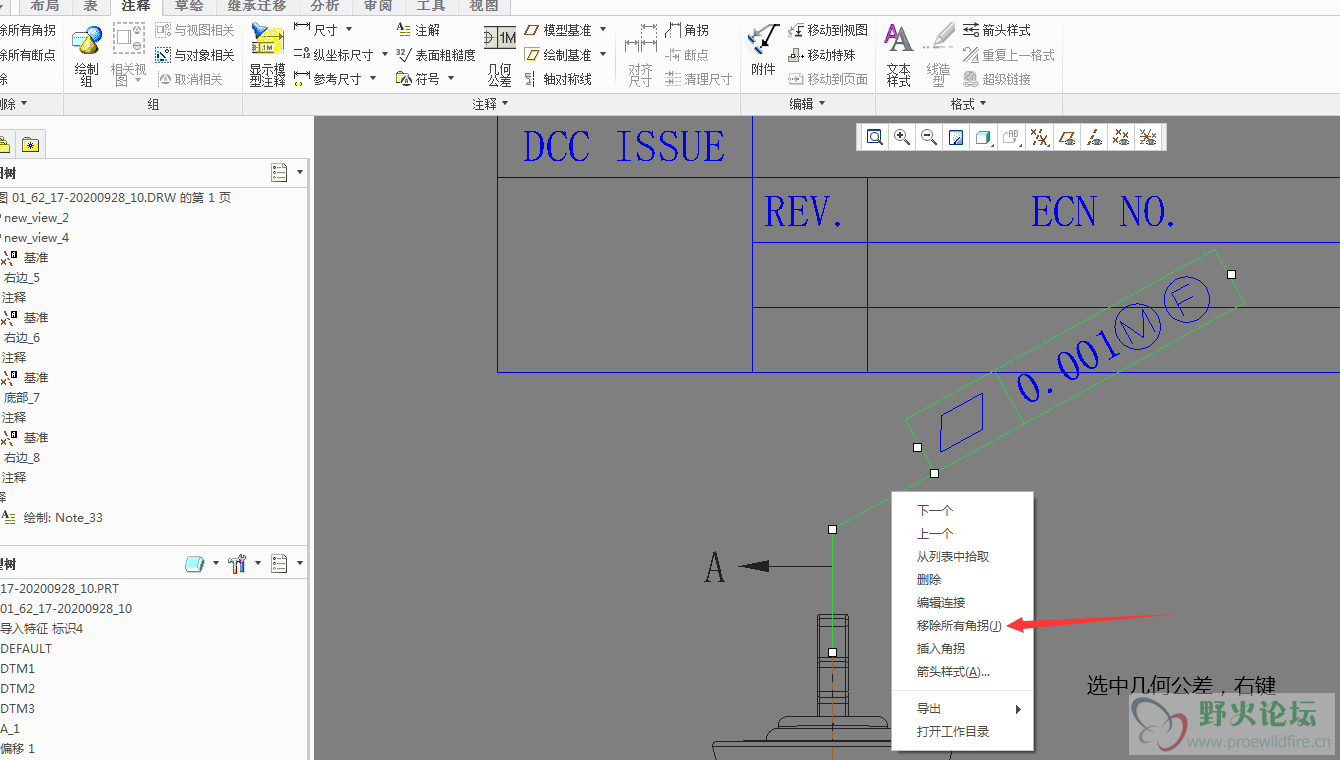Select the 几何公差 geometric tolerance tool
The width and height of the screenshot is (1340, 760).
coord(499,55)
